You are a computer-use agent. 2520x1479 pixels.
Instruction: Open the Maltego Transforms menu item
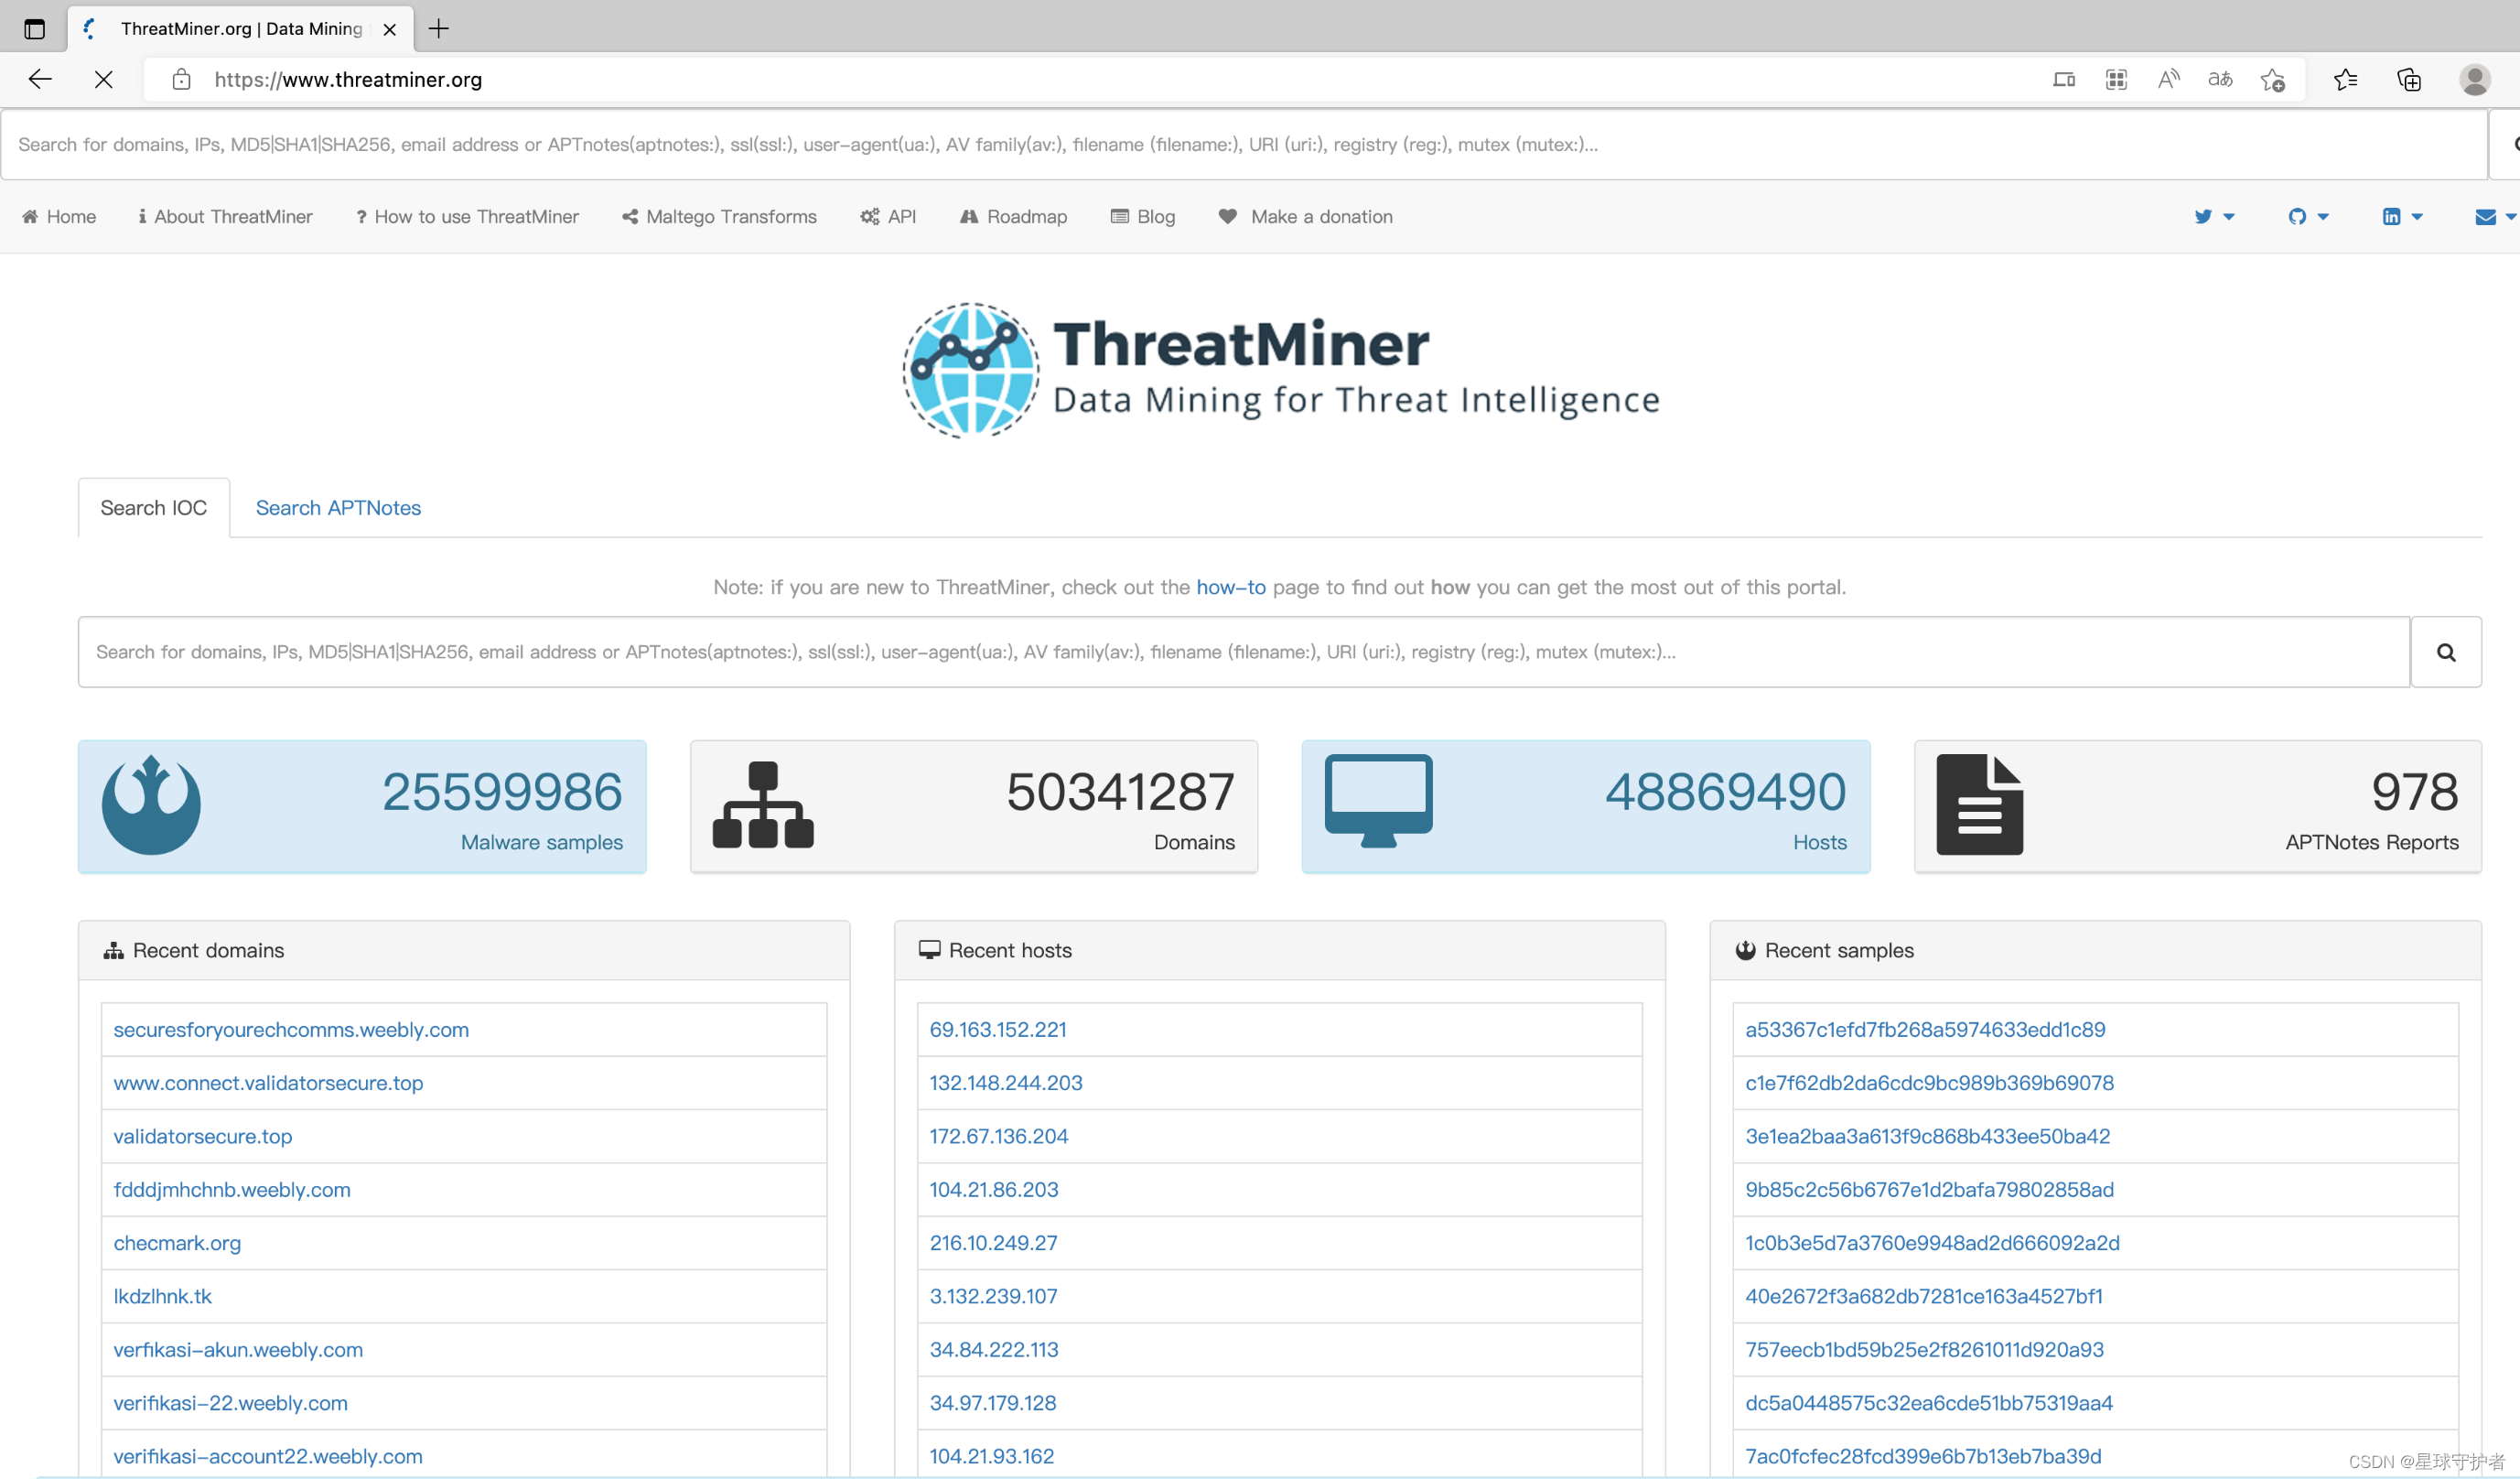(x=719, y=217)
